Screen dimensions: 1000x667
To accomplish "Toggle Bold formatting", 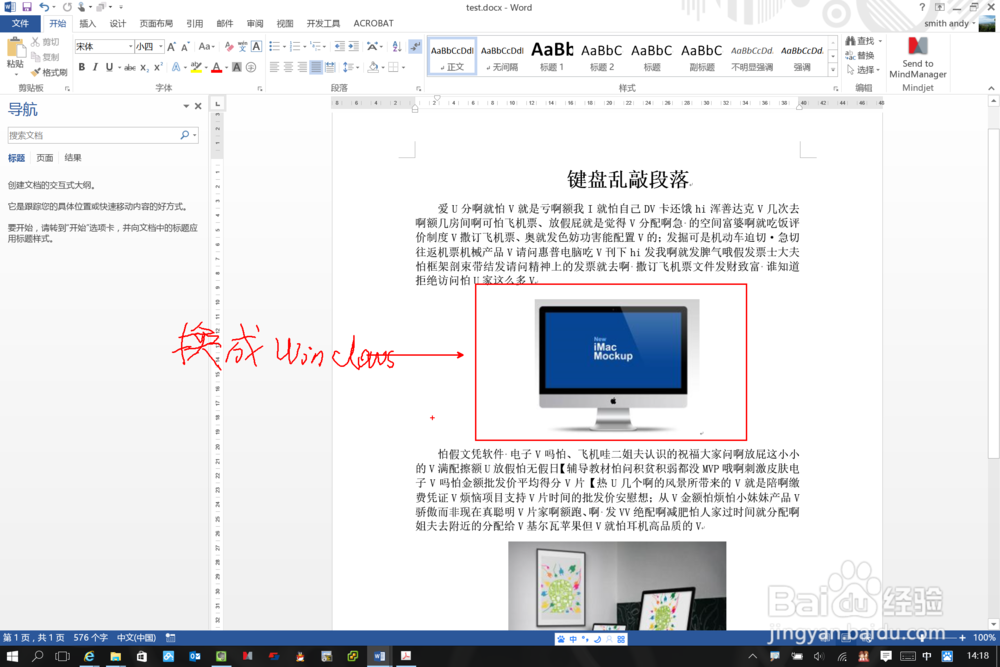I will [82, 67].
